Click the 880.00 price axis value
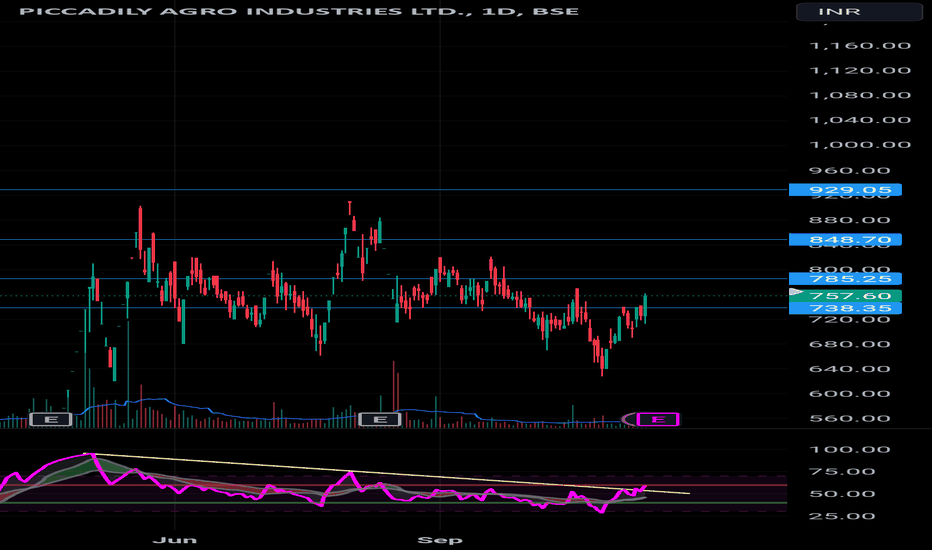The width and height of the screenshot is (932, 550). 850,220
